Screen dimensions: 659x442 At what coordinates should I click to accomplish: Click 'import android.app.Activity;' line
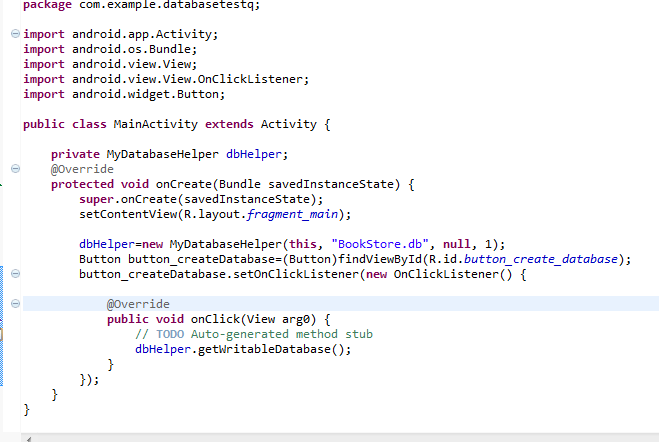(x=121, y=34)
